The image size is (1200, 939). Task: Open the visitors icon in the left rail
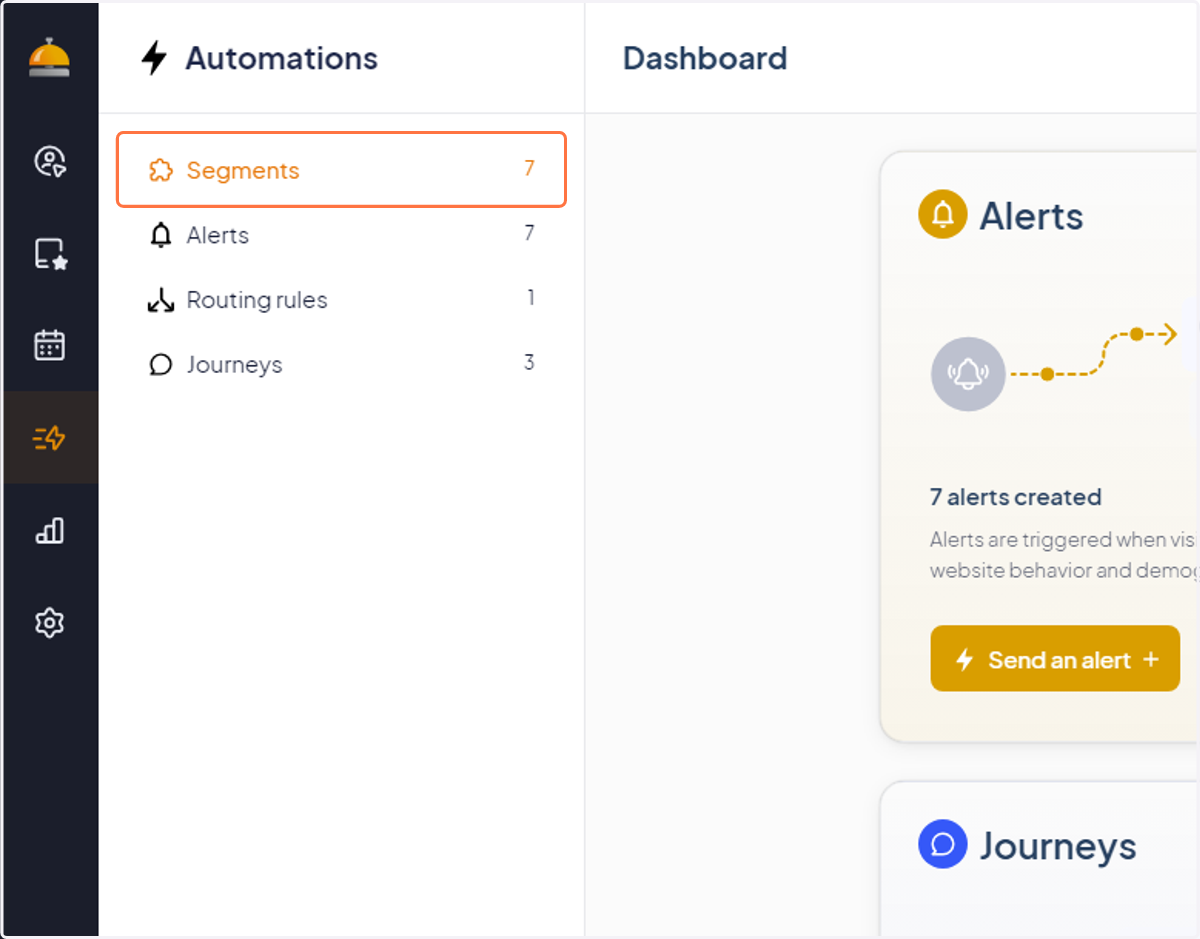point(49,161)
